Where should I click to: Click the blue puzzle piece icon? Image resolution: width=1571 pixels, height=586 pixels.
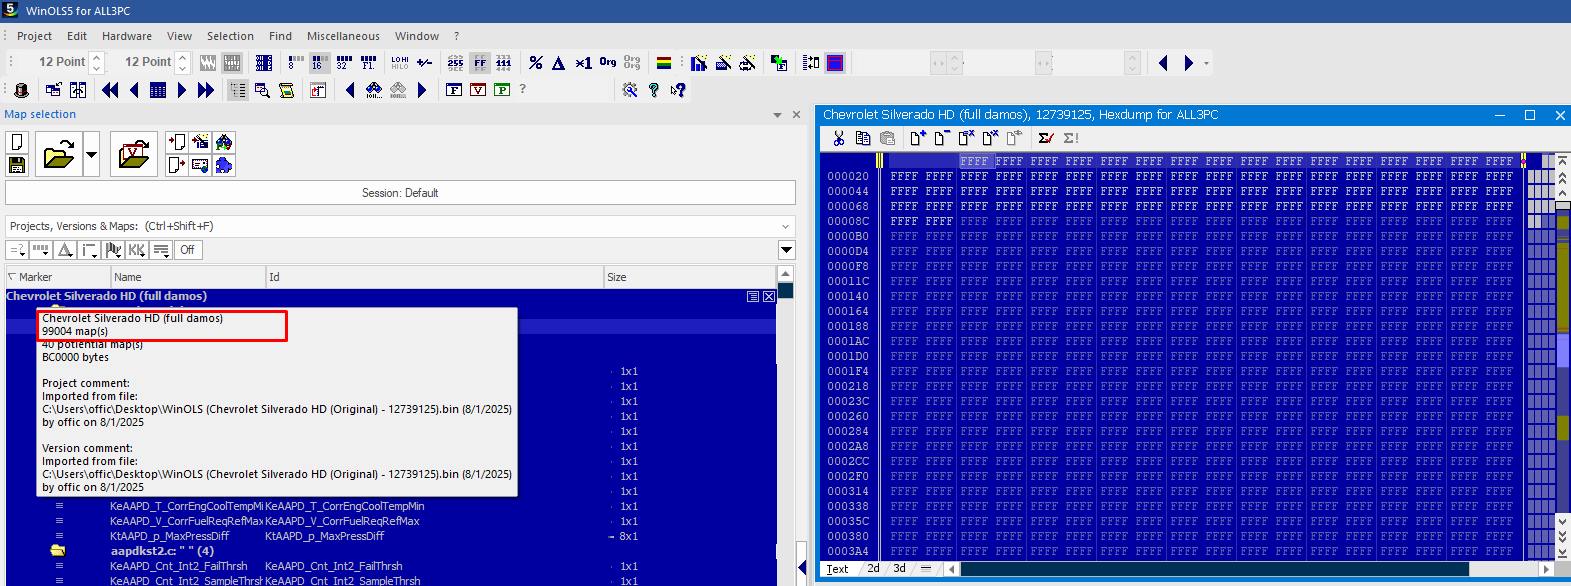click(x=224, y=165)
